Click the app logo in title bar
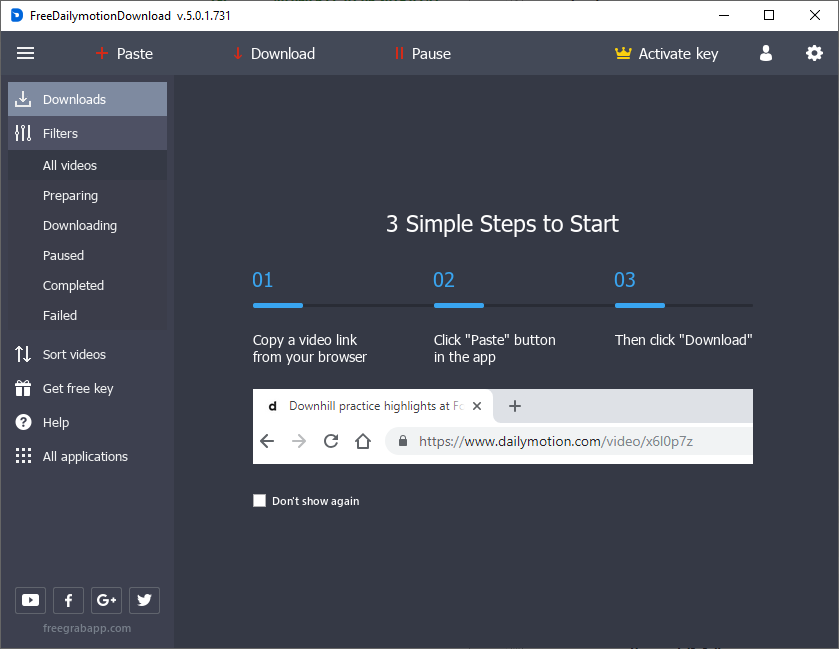 [17, 16]
